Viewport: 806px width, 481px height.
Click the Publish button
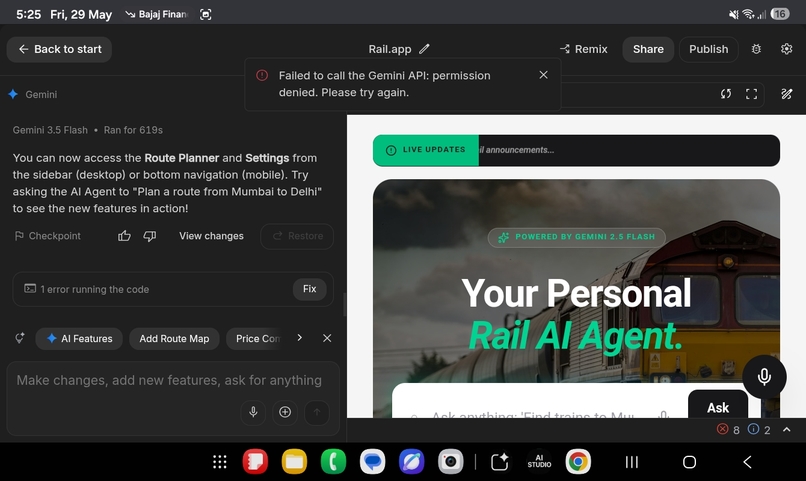[708, 49]
